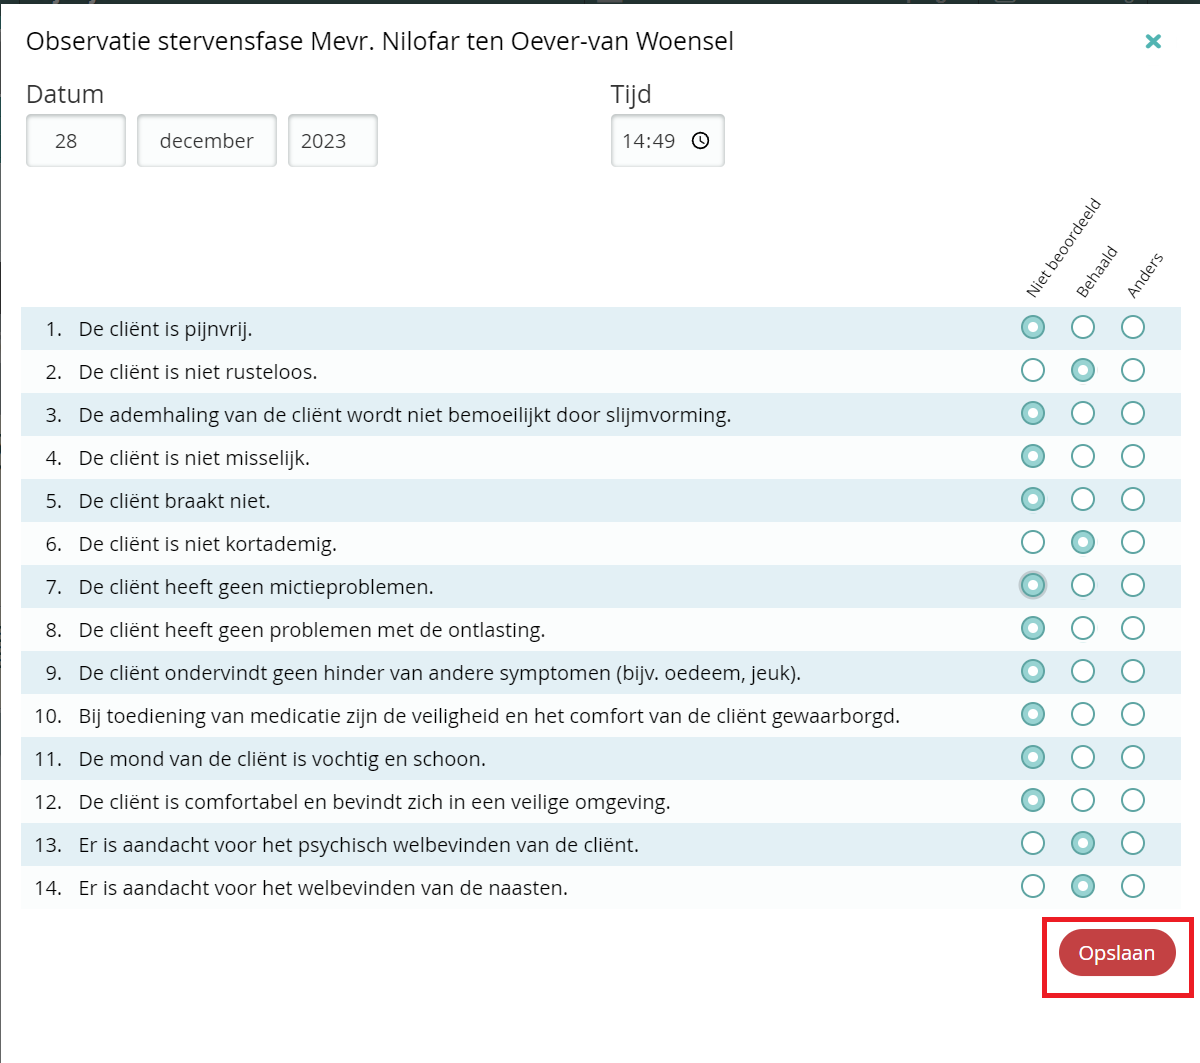The image size is (1200, 1063).
Task: Mark andere symptomen statement as Behaald
Action: click(x=1083, y=671)
